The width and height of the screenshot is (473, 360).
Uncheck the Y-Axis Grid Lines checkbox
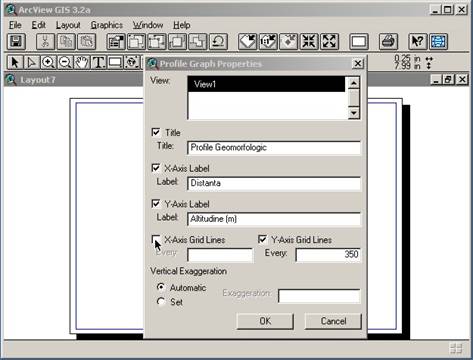click(x=262, y=239)
